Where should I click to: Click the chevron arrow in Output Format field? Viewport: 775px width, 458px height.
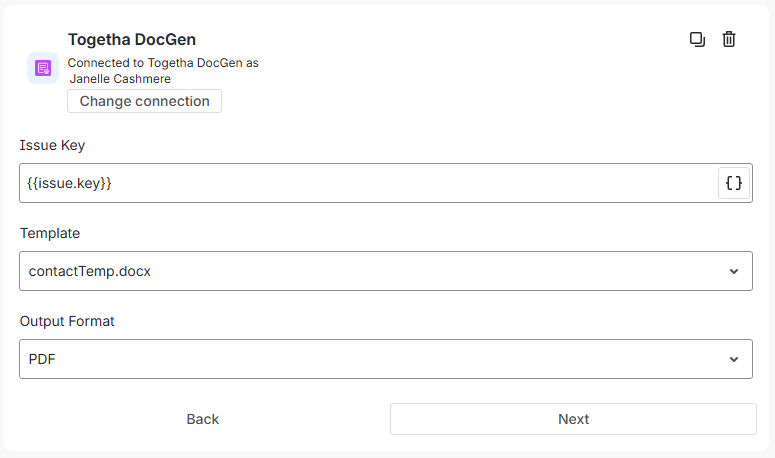[x=734, y=359]
